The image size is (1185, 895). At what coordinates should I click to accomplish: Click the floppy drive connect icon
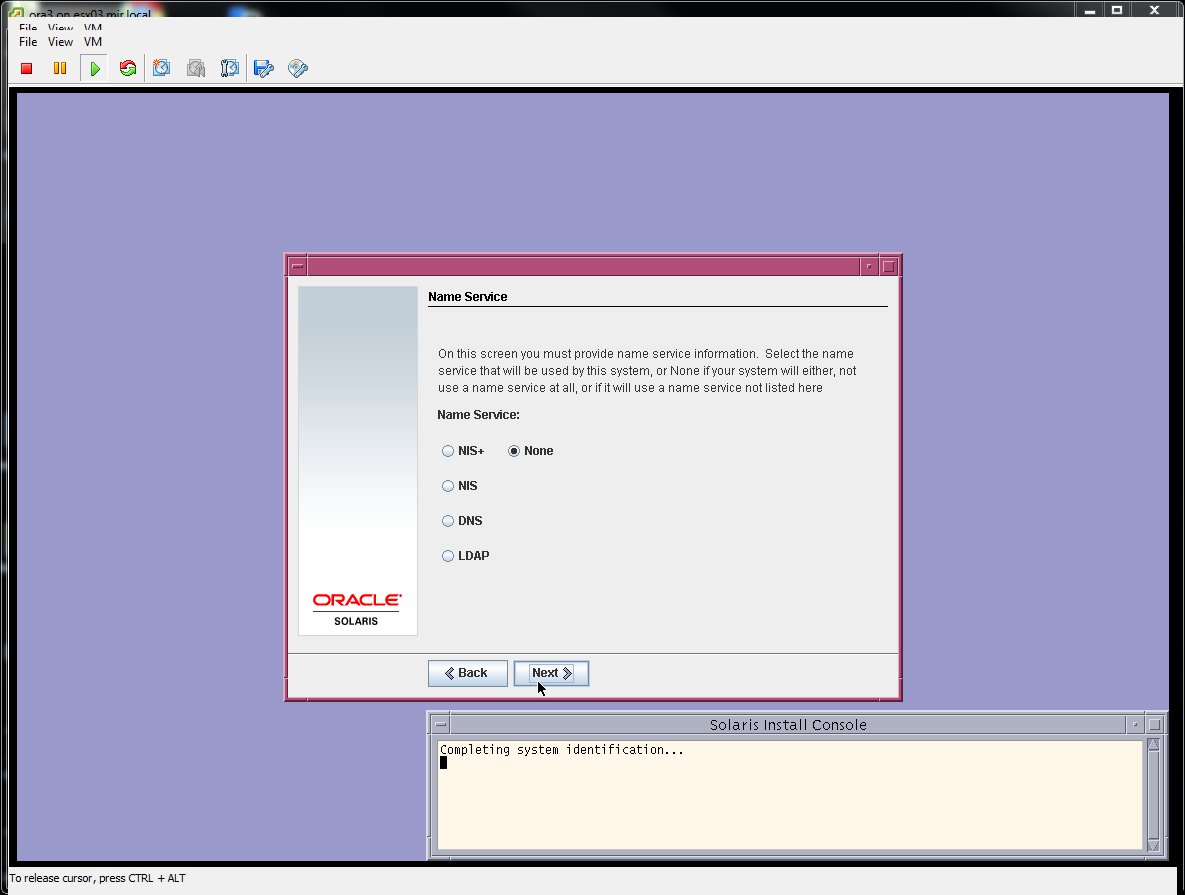264,69
